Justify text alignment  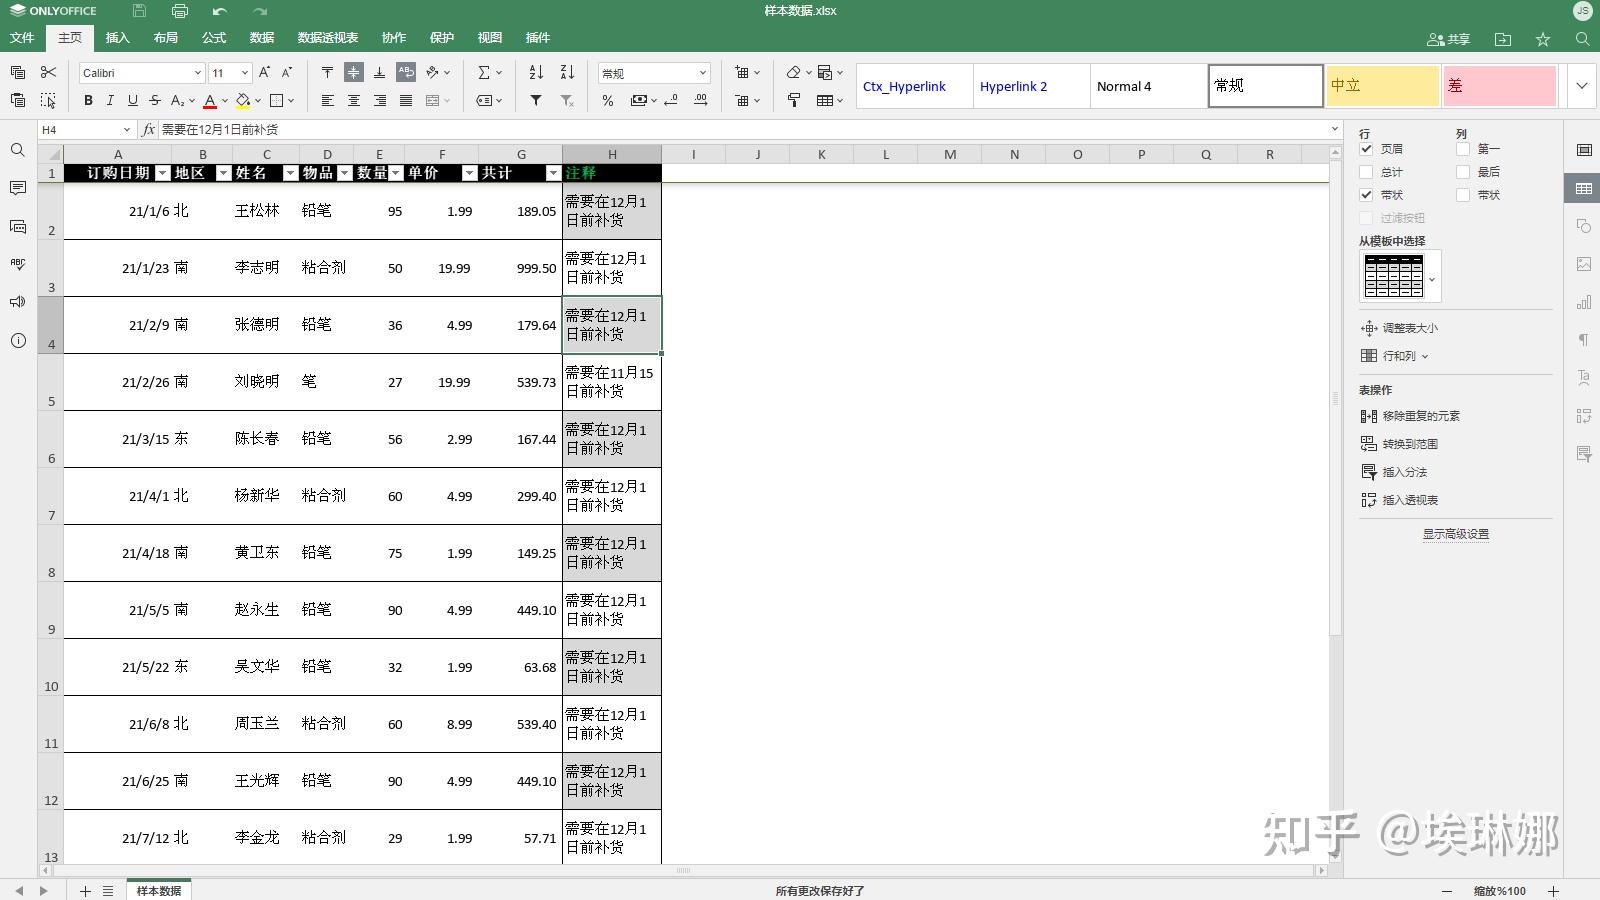(405, 100)
